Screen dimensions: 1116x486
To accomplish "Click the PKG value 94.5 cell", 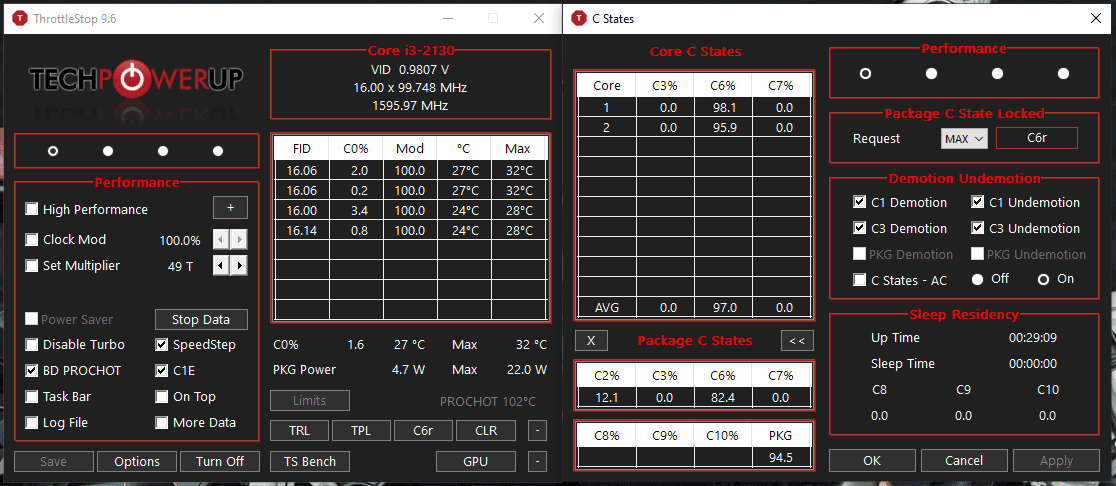I will 781,457.
